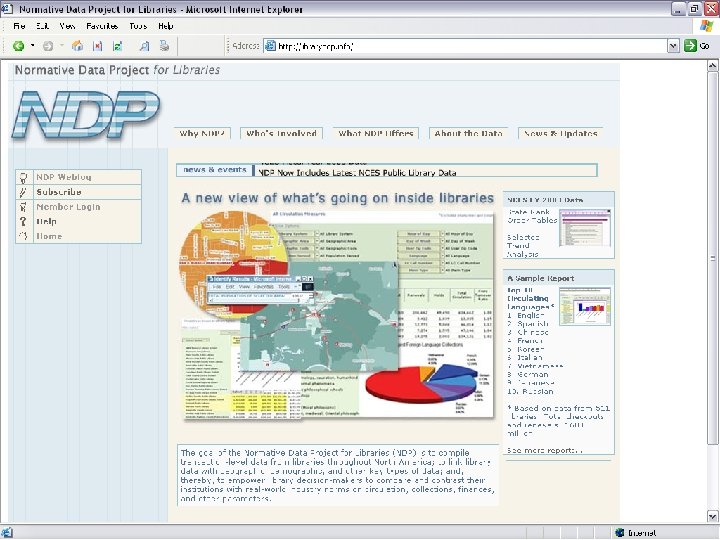720x540 pixels.
Task: Click the NCES Public Library Data headline
Action: pyautogui.click(x=357, y=173)
